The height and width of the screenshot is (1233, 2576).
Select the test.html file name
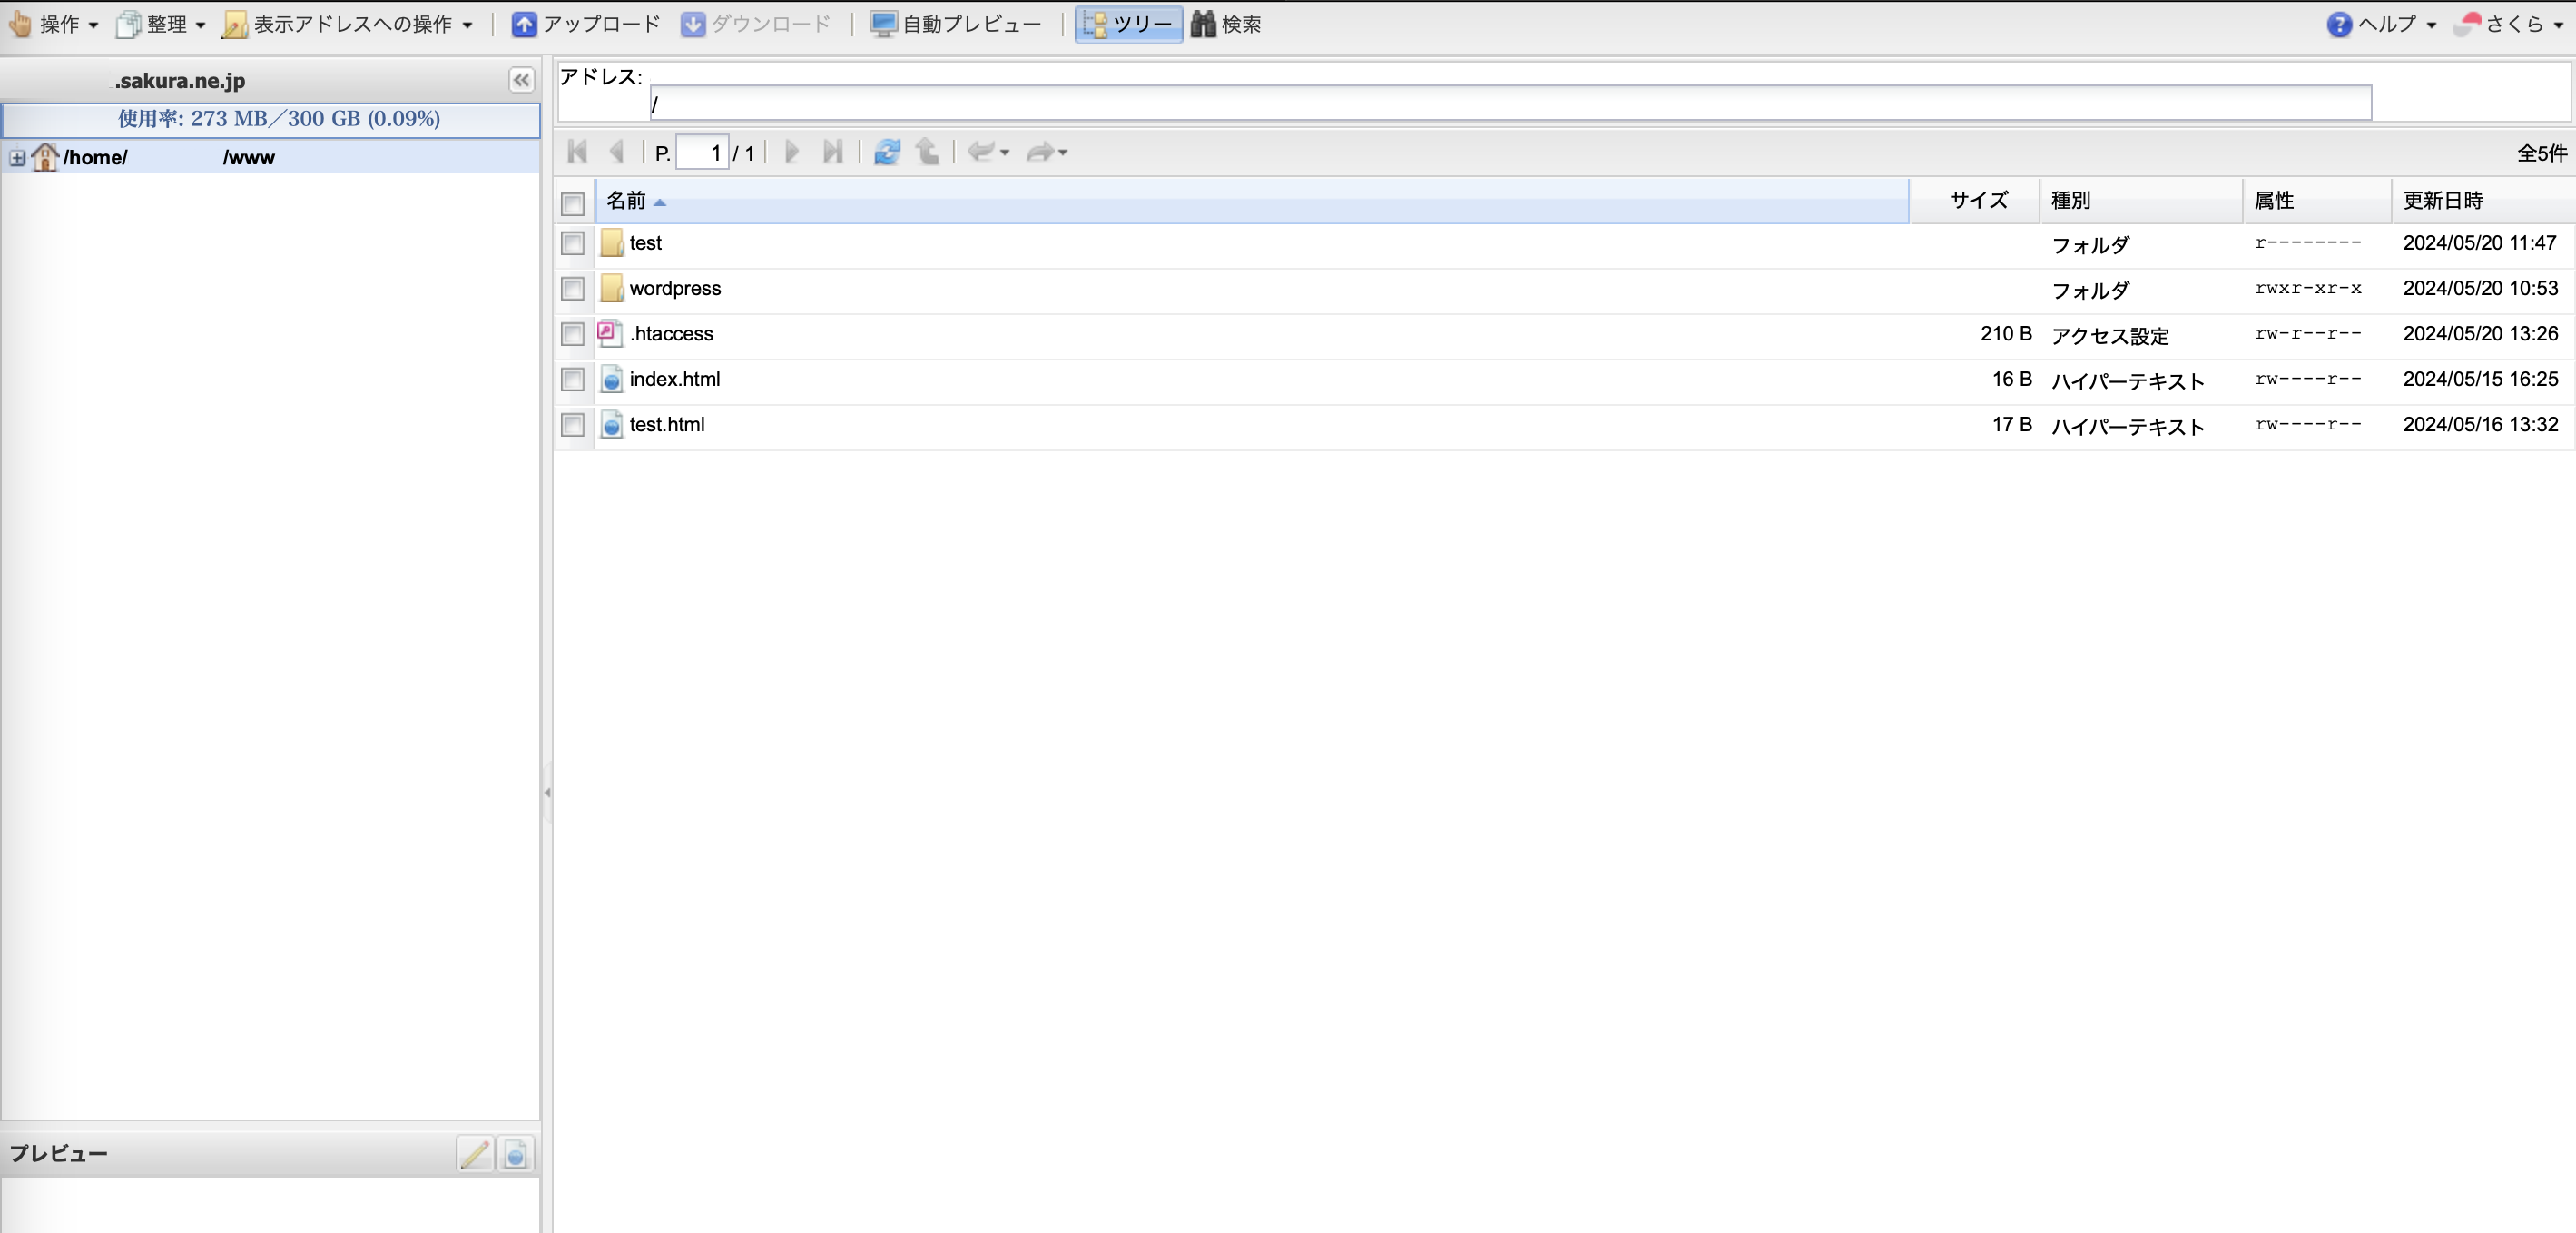[x=667, y=424]
